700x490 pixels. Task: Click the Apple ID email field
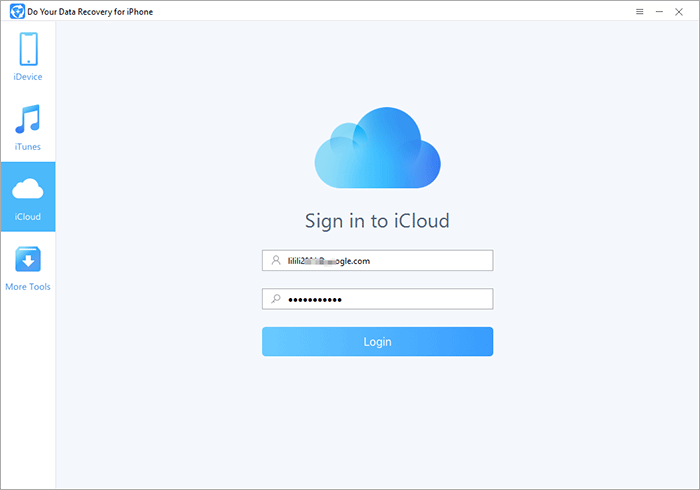(377, 261)
